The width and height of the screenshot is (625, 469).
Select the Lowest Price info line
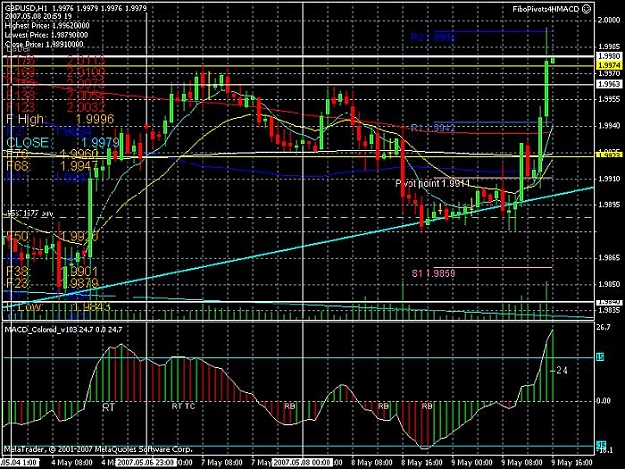(x=46, y=35)
